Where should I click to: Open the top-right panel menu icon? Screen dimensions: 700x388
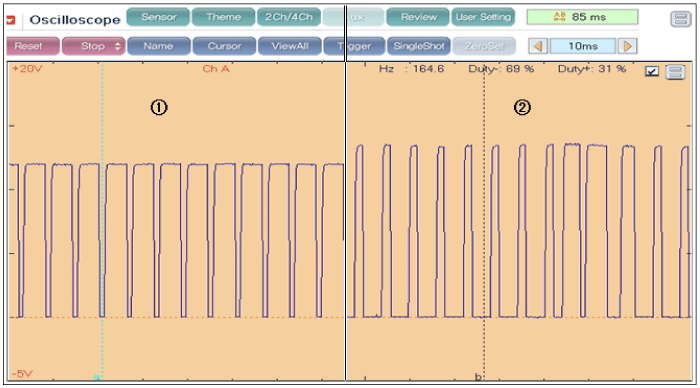click(680, 19)
